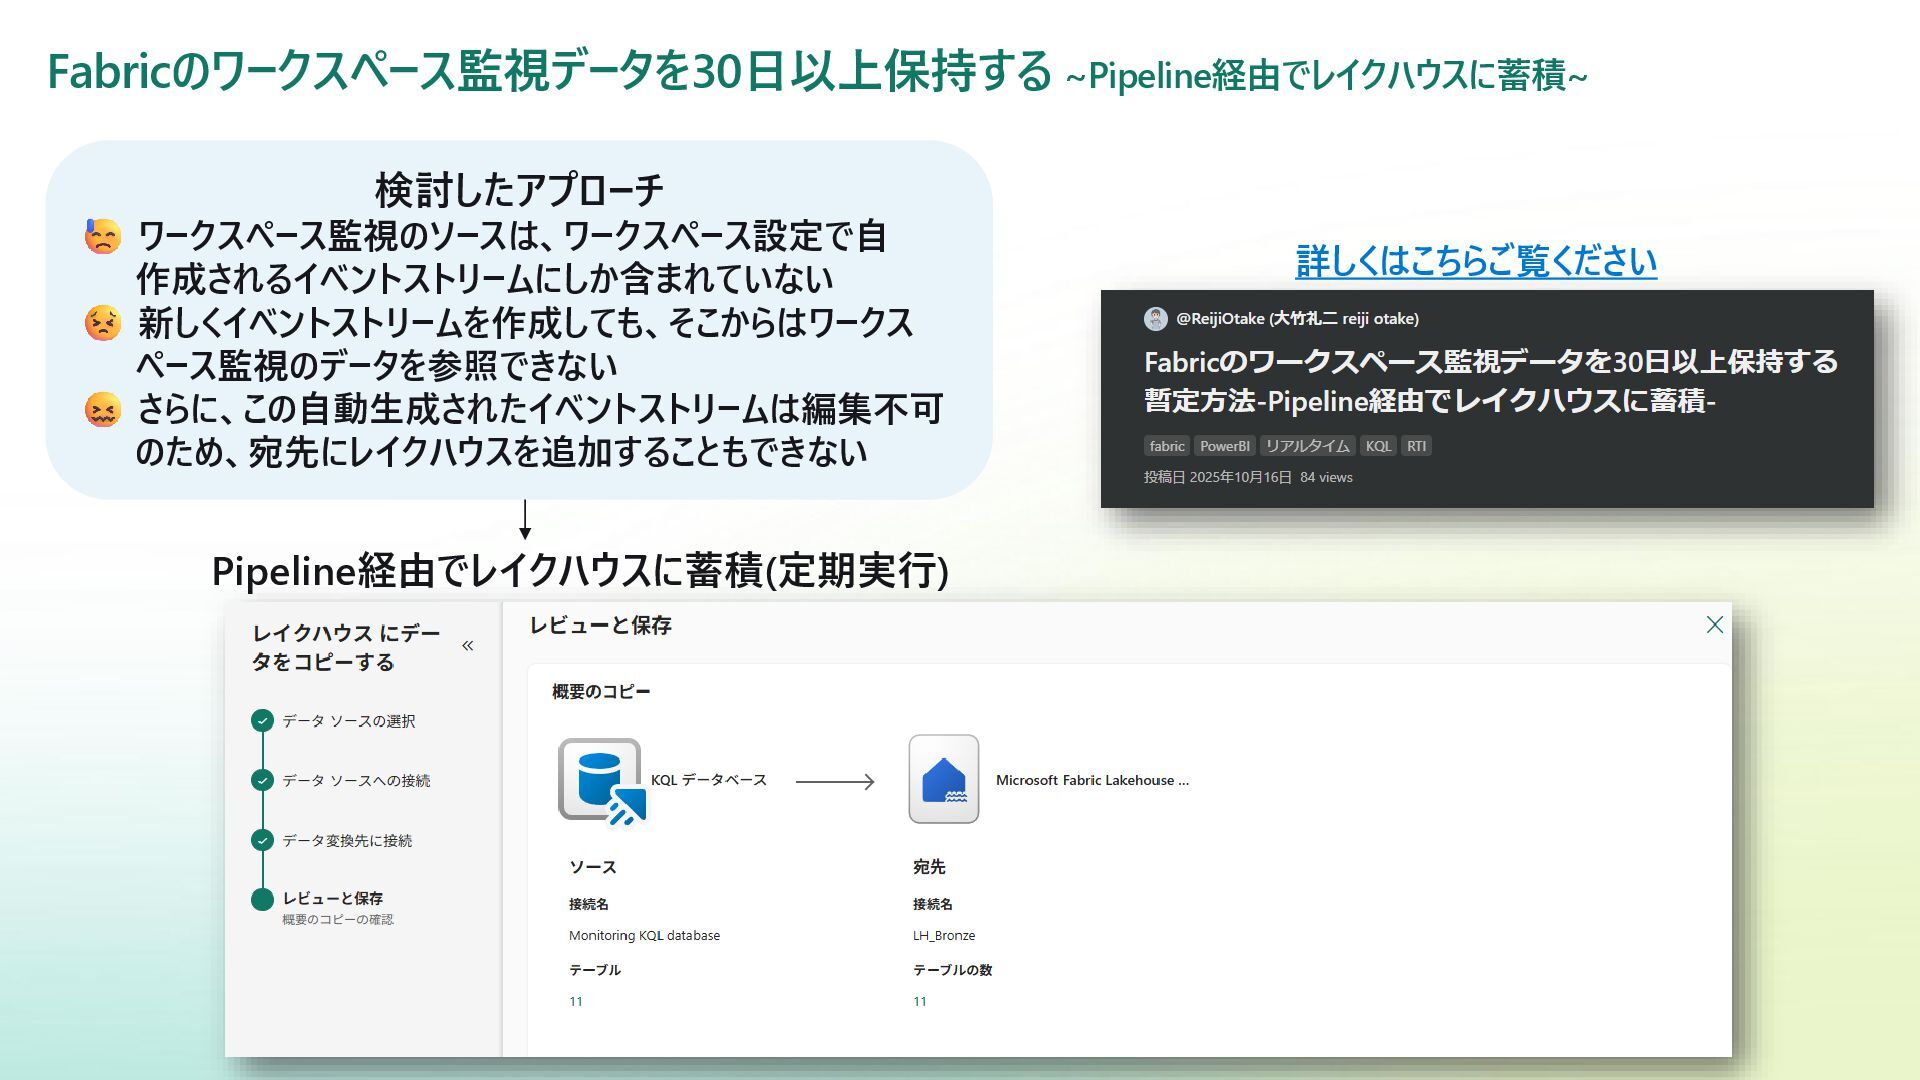This screenshot has width=1920, height=1080.
Task: Select the データ ソースの選択 step
Action: tap(348, 721)
